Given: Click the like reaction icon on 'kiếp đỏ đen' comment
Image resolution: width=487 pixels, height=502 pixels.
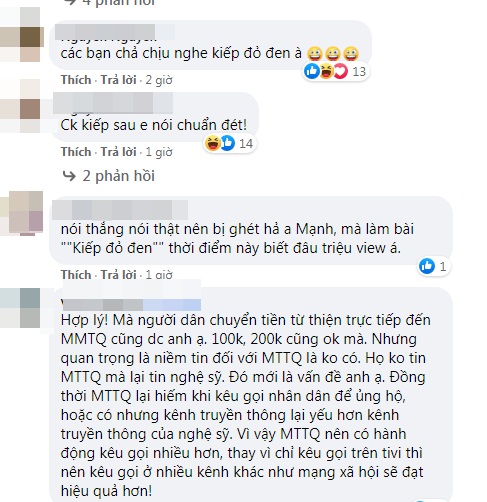Looking at the screenshot, I should pos(312,71).
